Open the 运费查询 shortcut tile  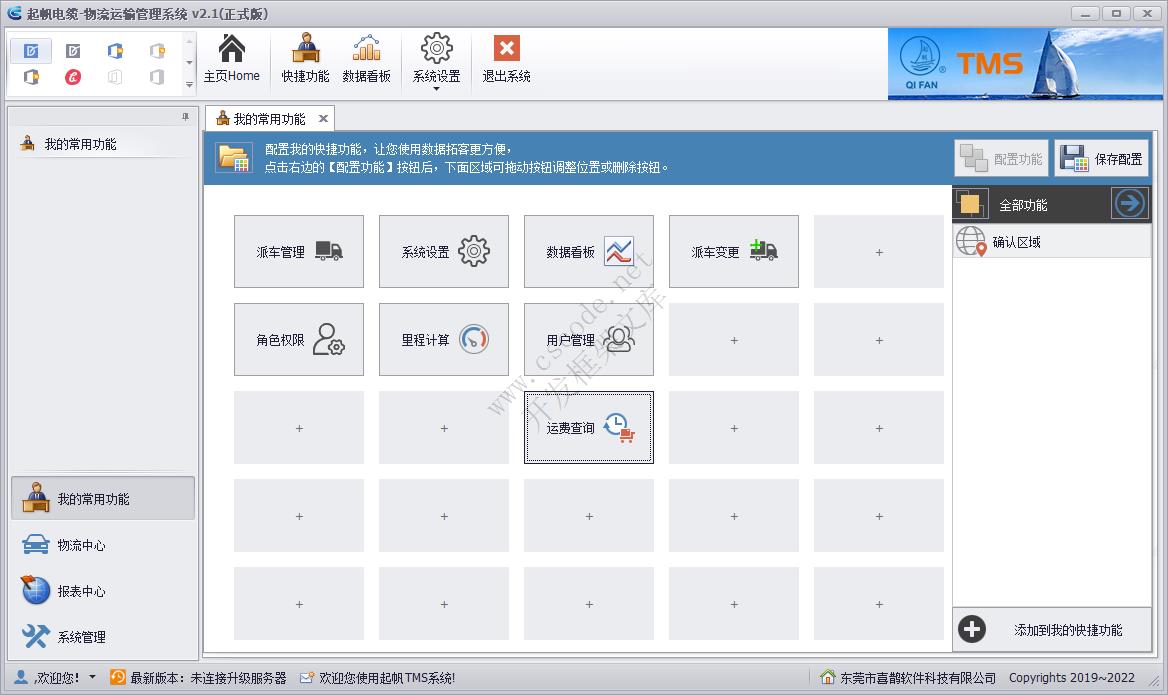tap(588, 428)
